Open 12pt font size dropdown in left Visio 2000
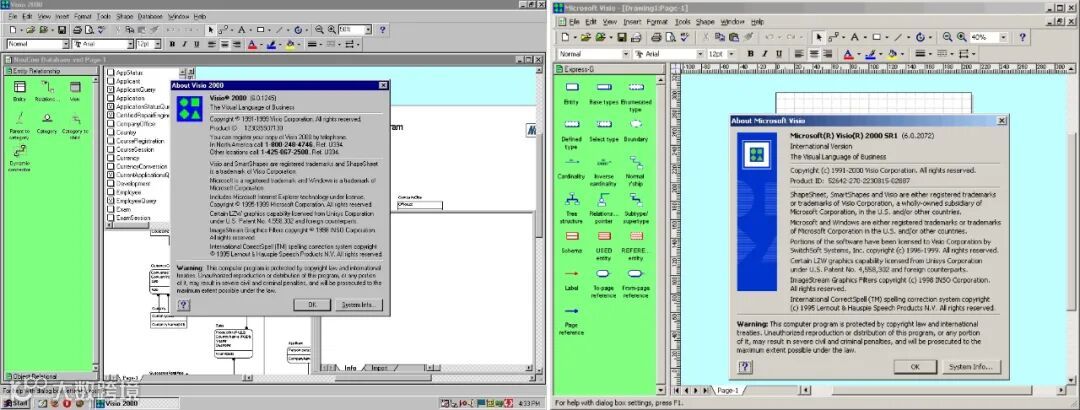This screenshot has width=1080, height=410. (x=158, y=44)
